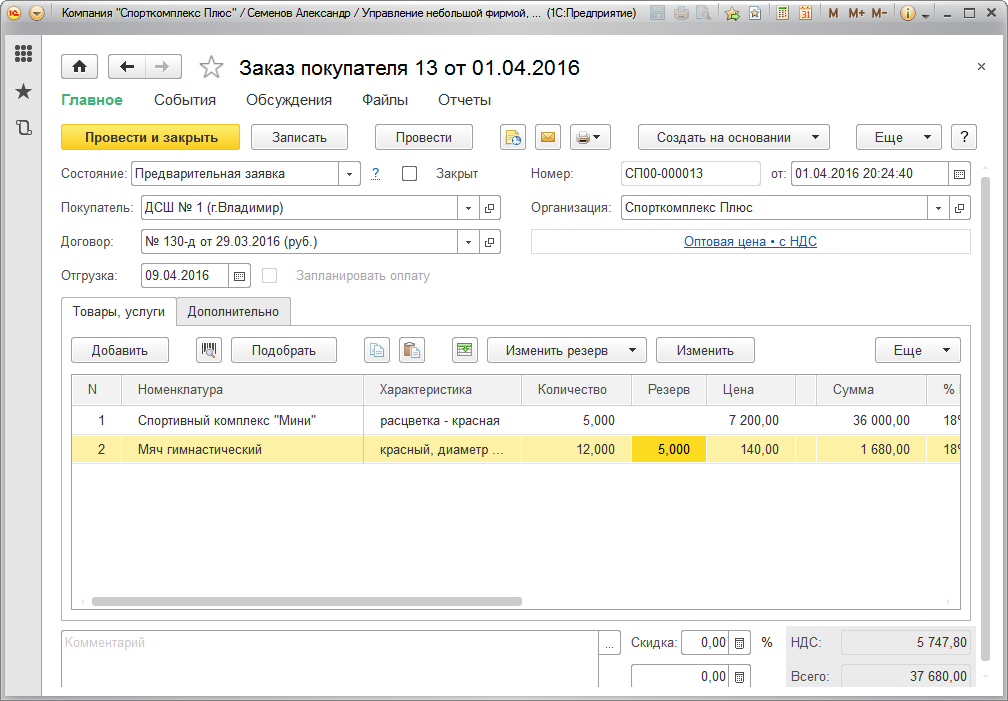
Task: Open calendar picker for Отгрузка date
Action: point(240,276)
